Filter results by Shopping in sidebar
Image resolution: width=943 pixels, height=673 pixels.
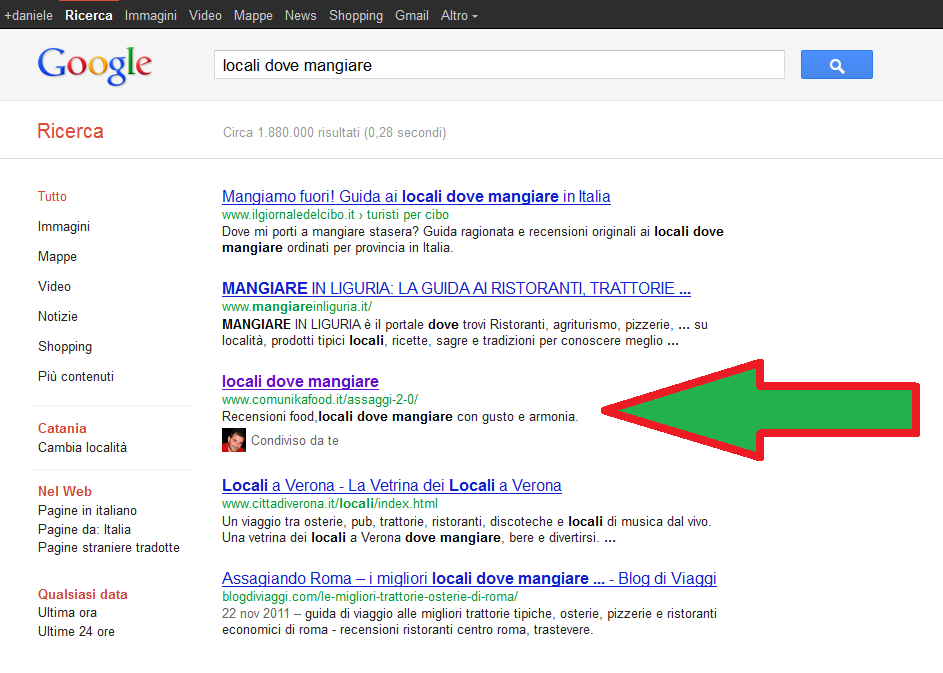(x=65, y=347)
